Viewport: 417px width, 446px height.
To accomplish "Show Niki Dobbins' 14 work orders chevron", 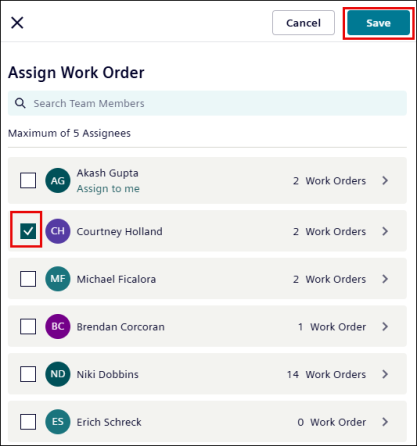I will click(385, 374).
